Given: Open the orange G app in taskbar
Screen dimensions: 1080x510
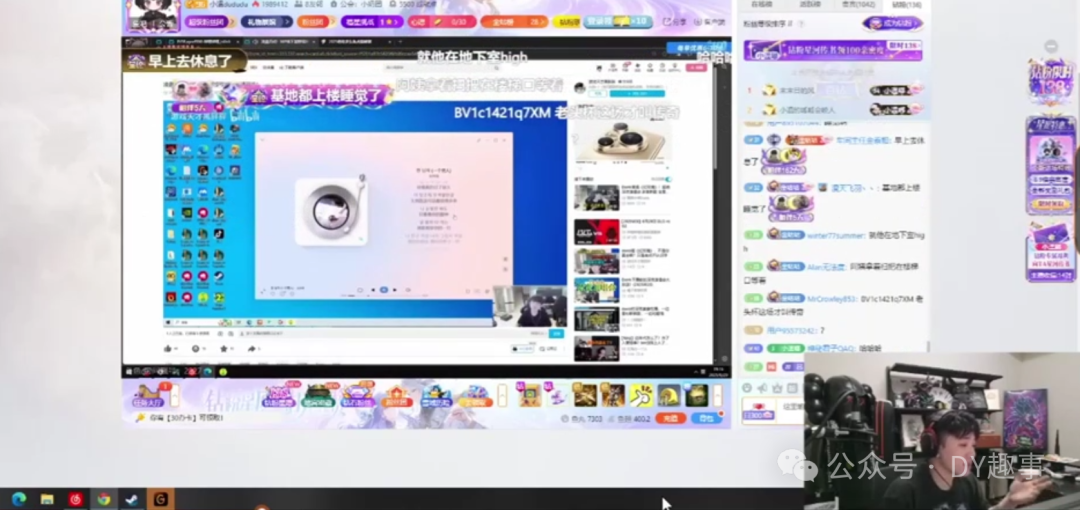Looking at the screenshot, I should 160,498.
